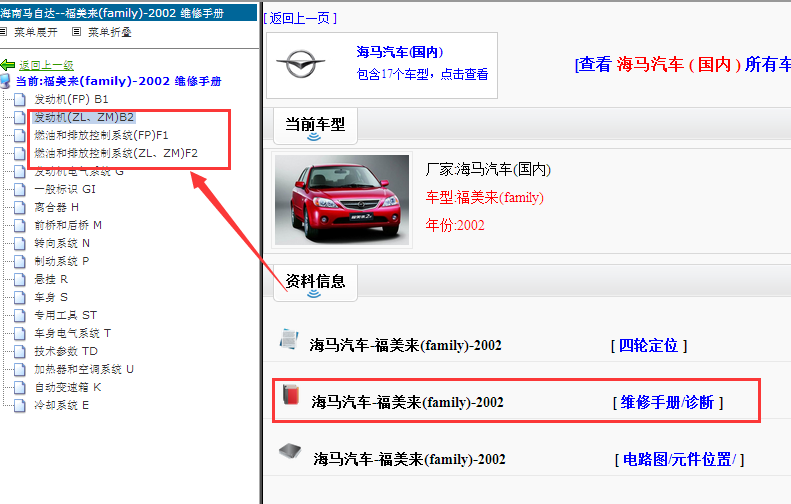
Task: Click 包含17个车型，点击查看 link
Action: click(x=422, y=74)
